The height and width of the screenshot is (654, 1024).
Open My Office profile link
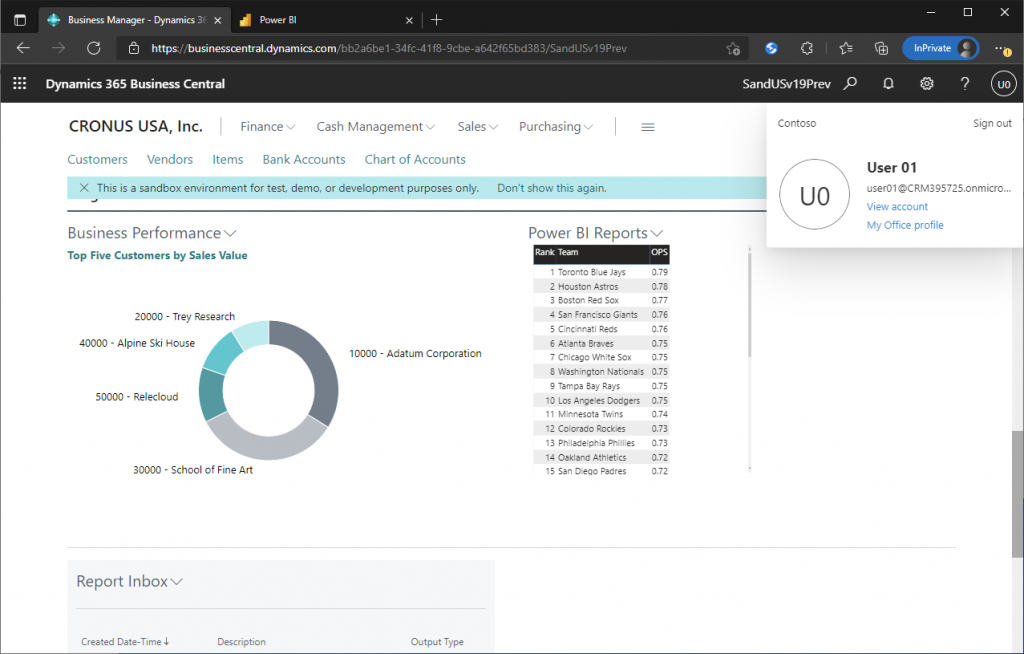click(x=904, y=225)
